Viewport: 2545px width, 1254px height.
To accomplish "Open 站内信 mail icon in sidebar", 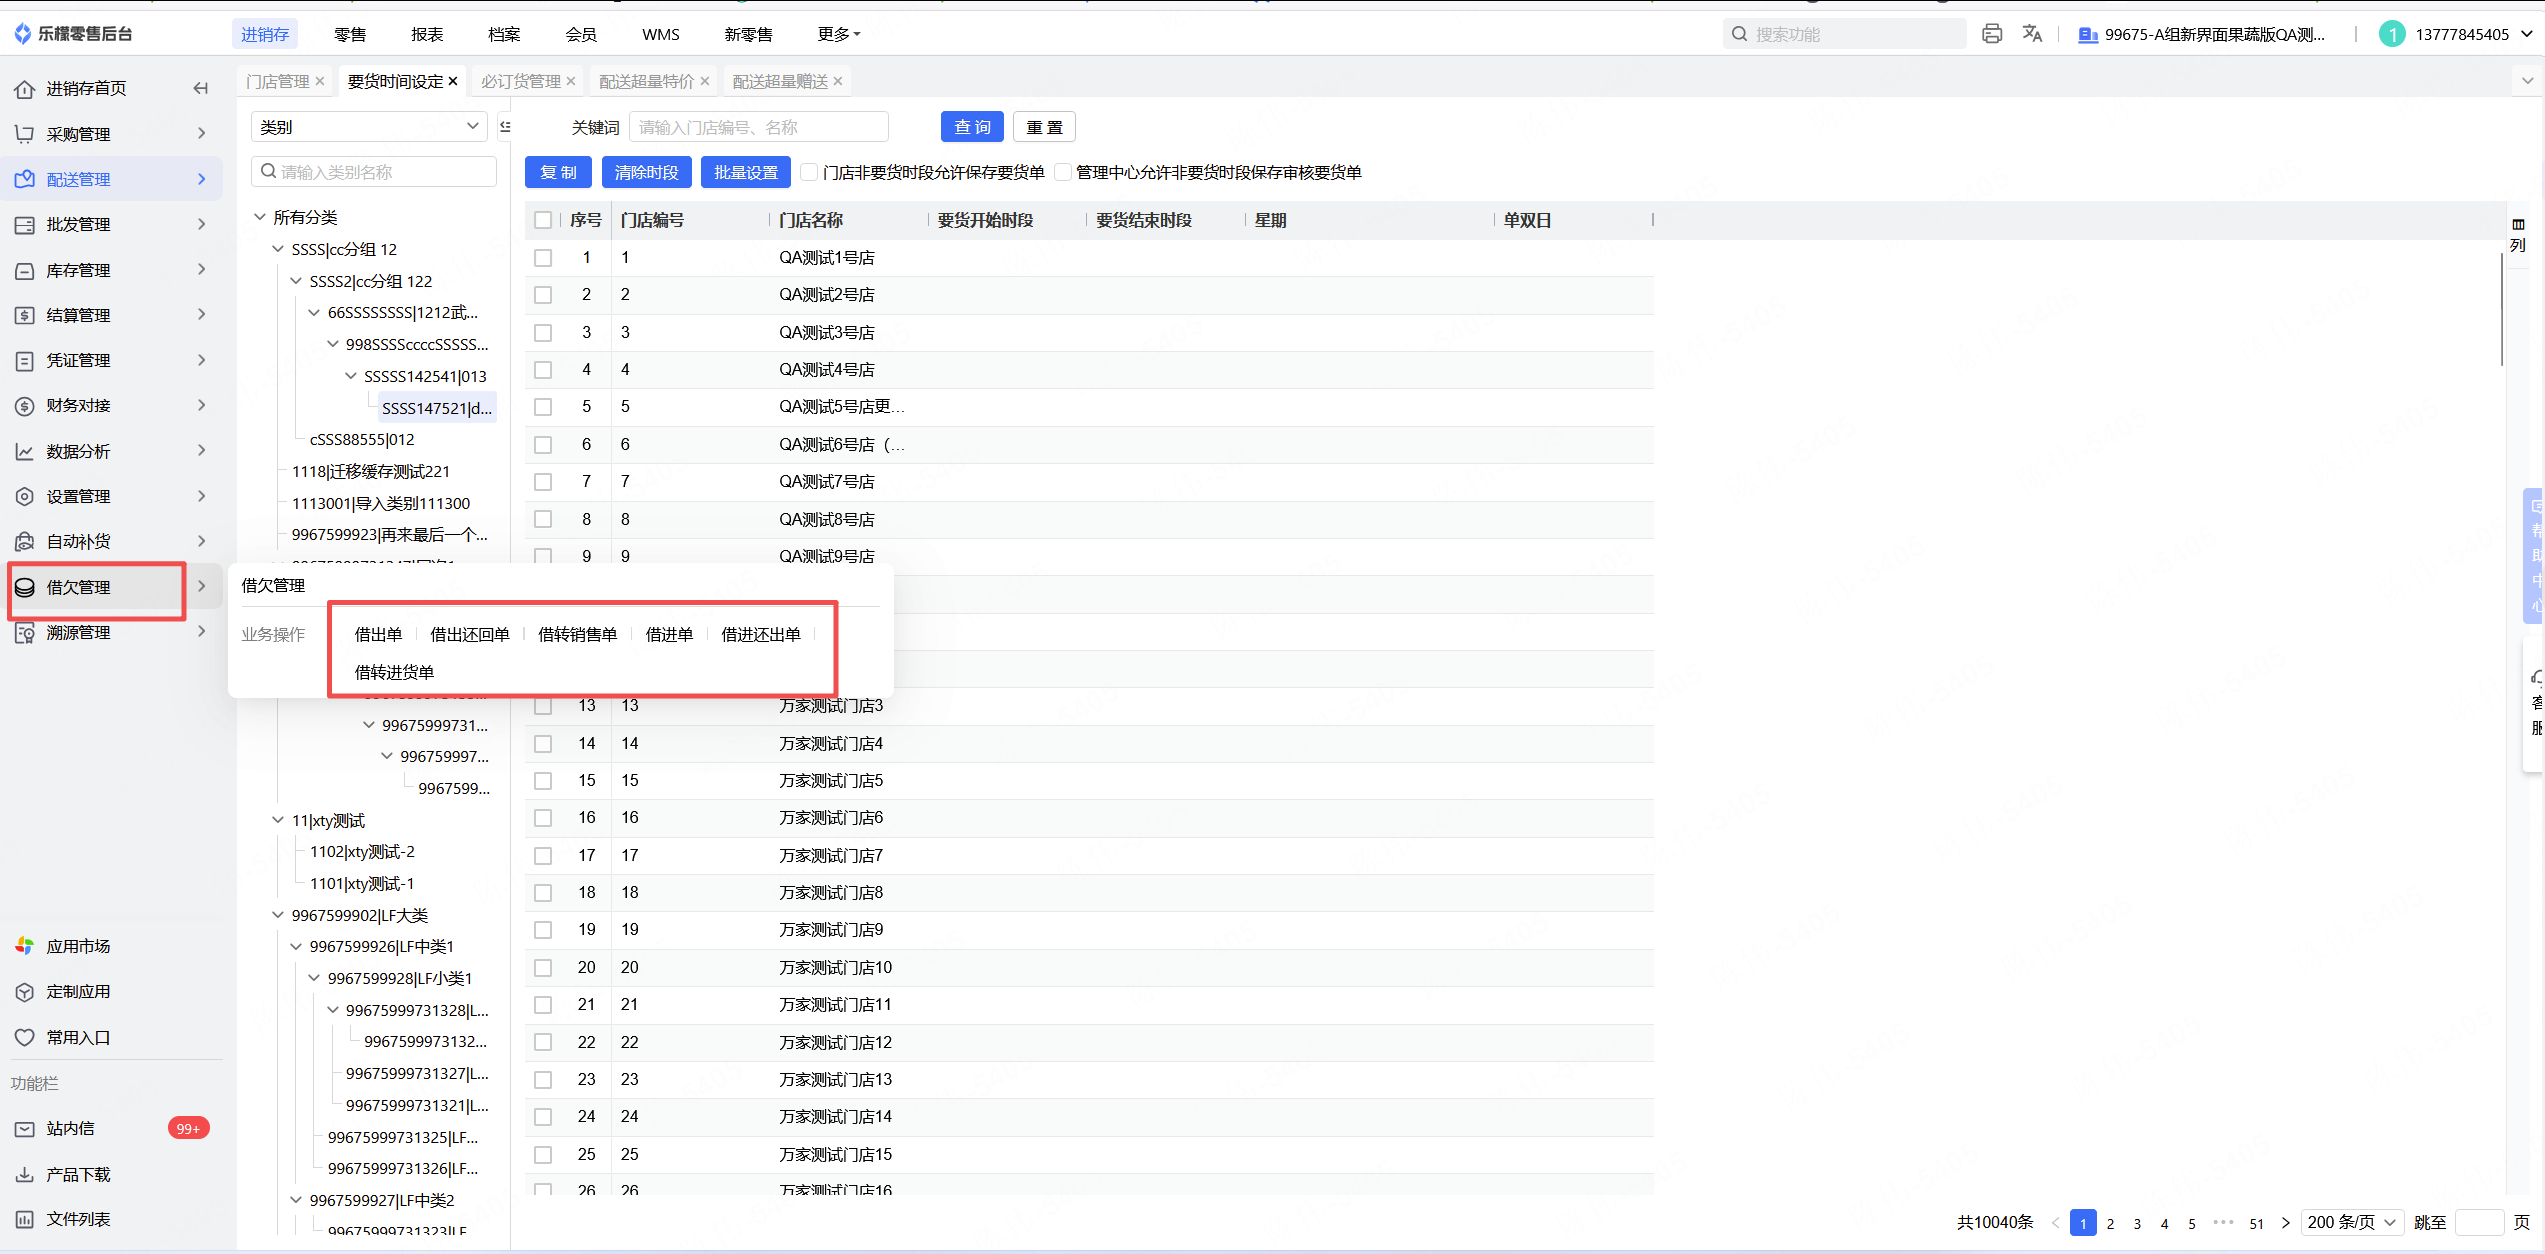I will [x=25, y=1129].
